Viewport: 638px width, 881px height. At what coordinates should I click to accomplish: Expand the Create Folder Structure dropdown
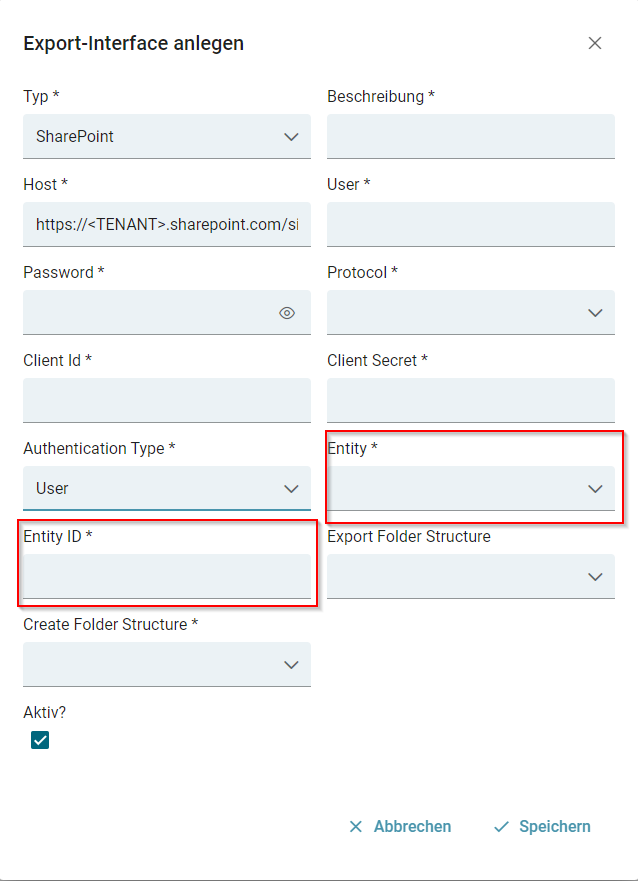(x=167, y=664)
